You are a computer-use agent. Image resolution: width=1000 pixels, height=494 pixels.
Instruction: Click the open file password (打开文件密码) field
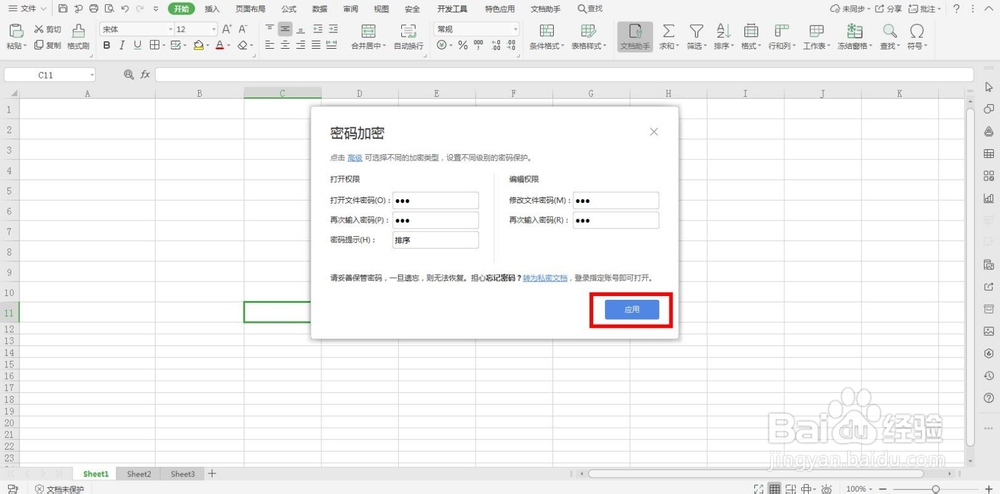pyautogui.click(x=436, y=200)
